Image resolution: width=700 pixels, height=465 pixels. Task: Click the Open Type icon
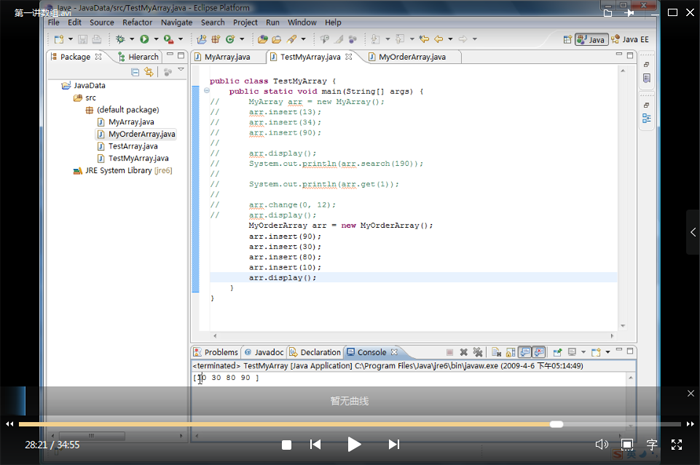pos(262,39)
